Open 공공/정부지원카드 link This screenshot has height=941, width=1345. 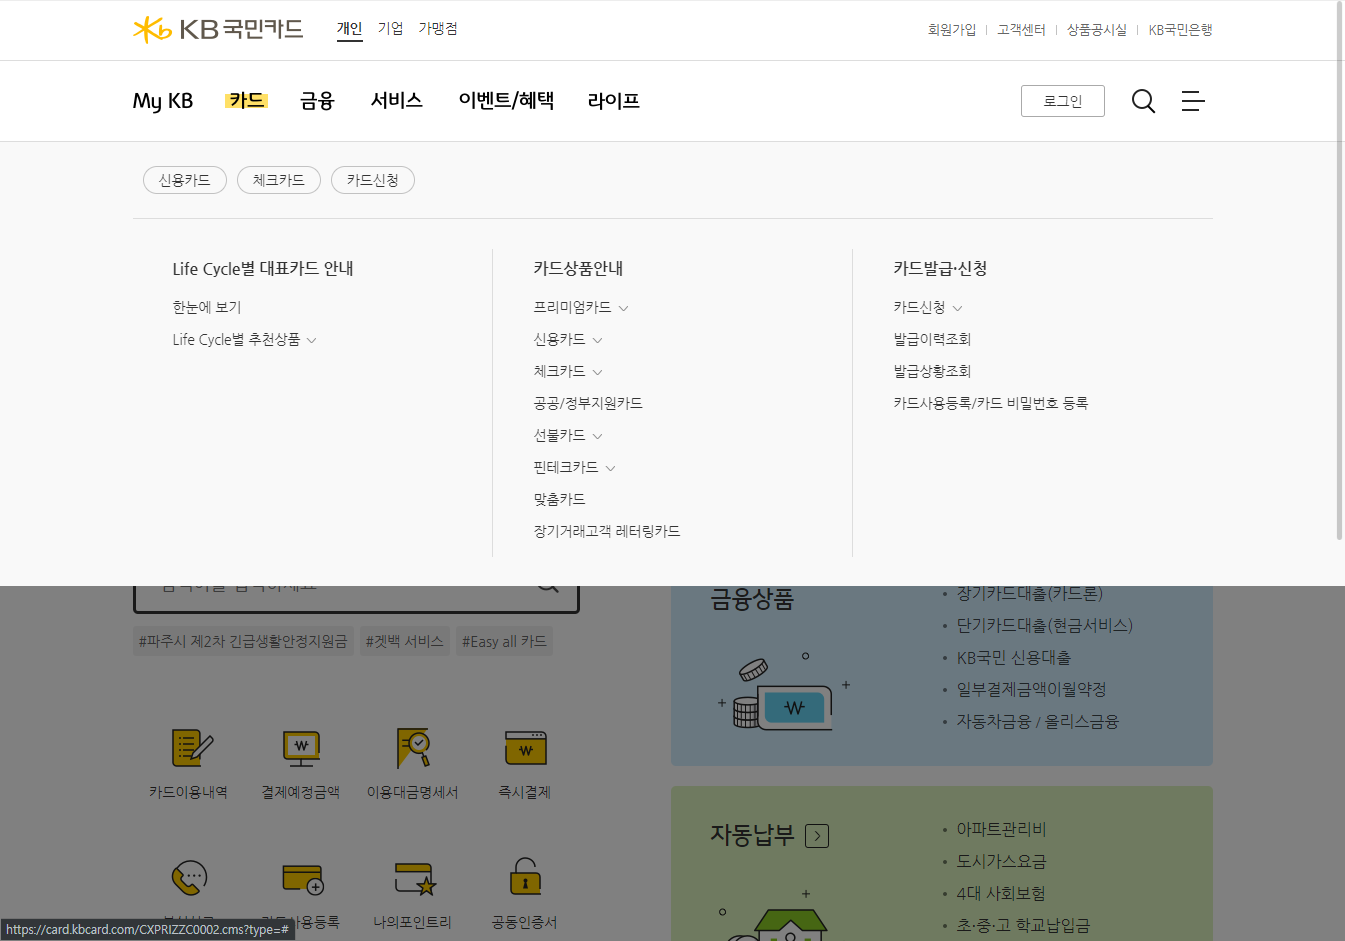[588, 403]
